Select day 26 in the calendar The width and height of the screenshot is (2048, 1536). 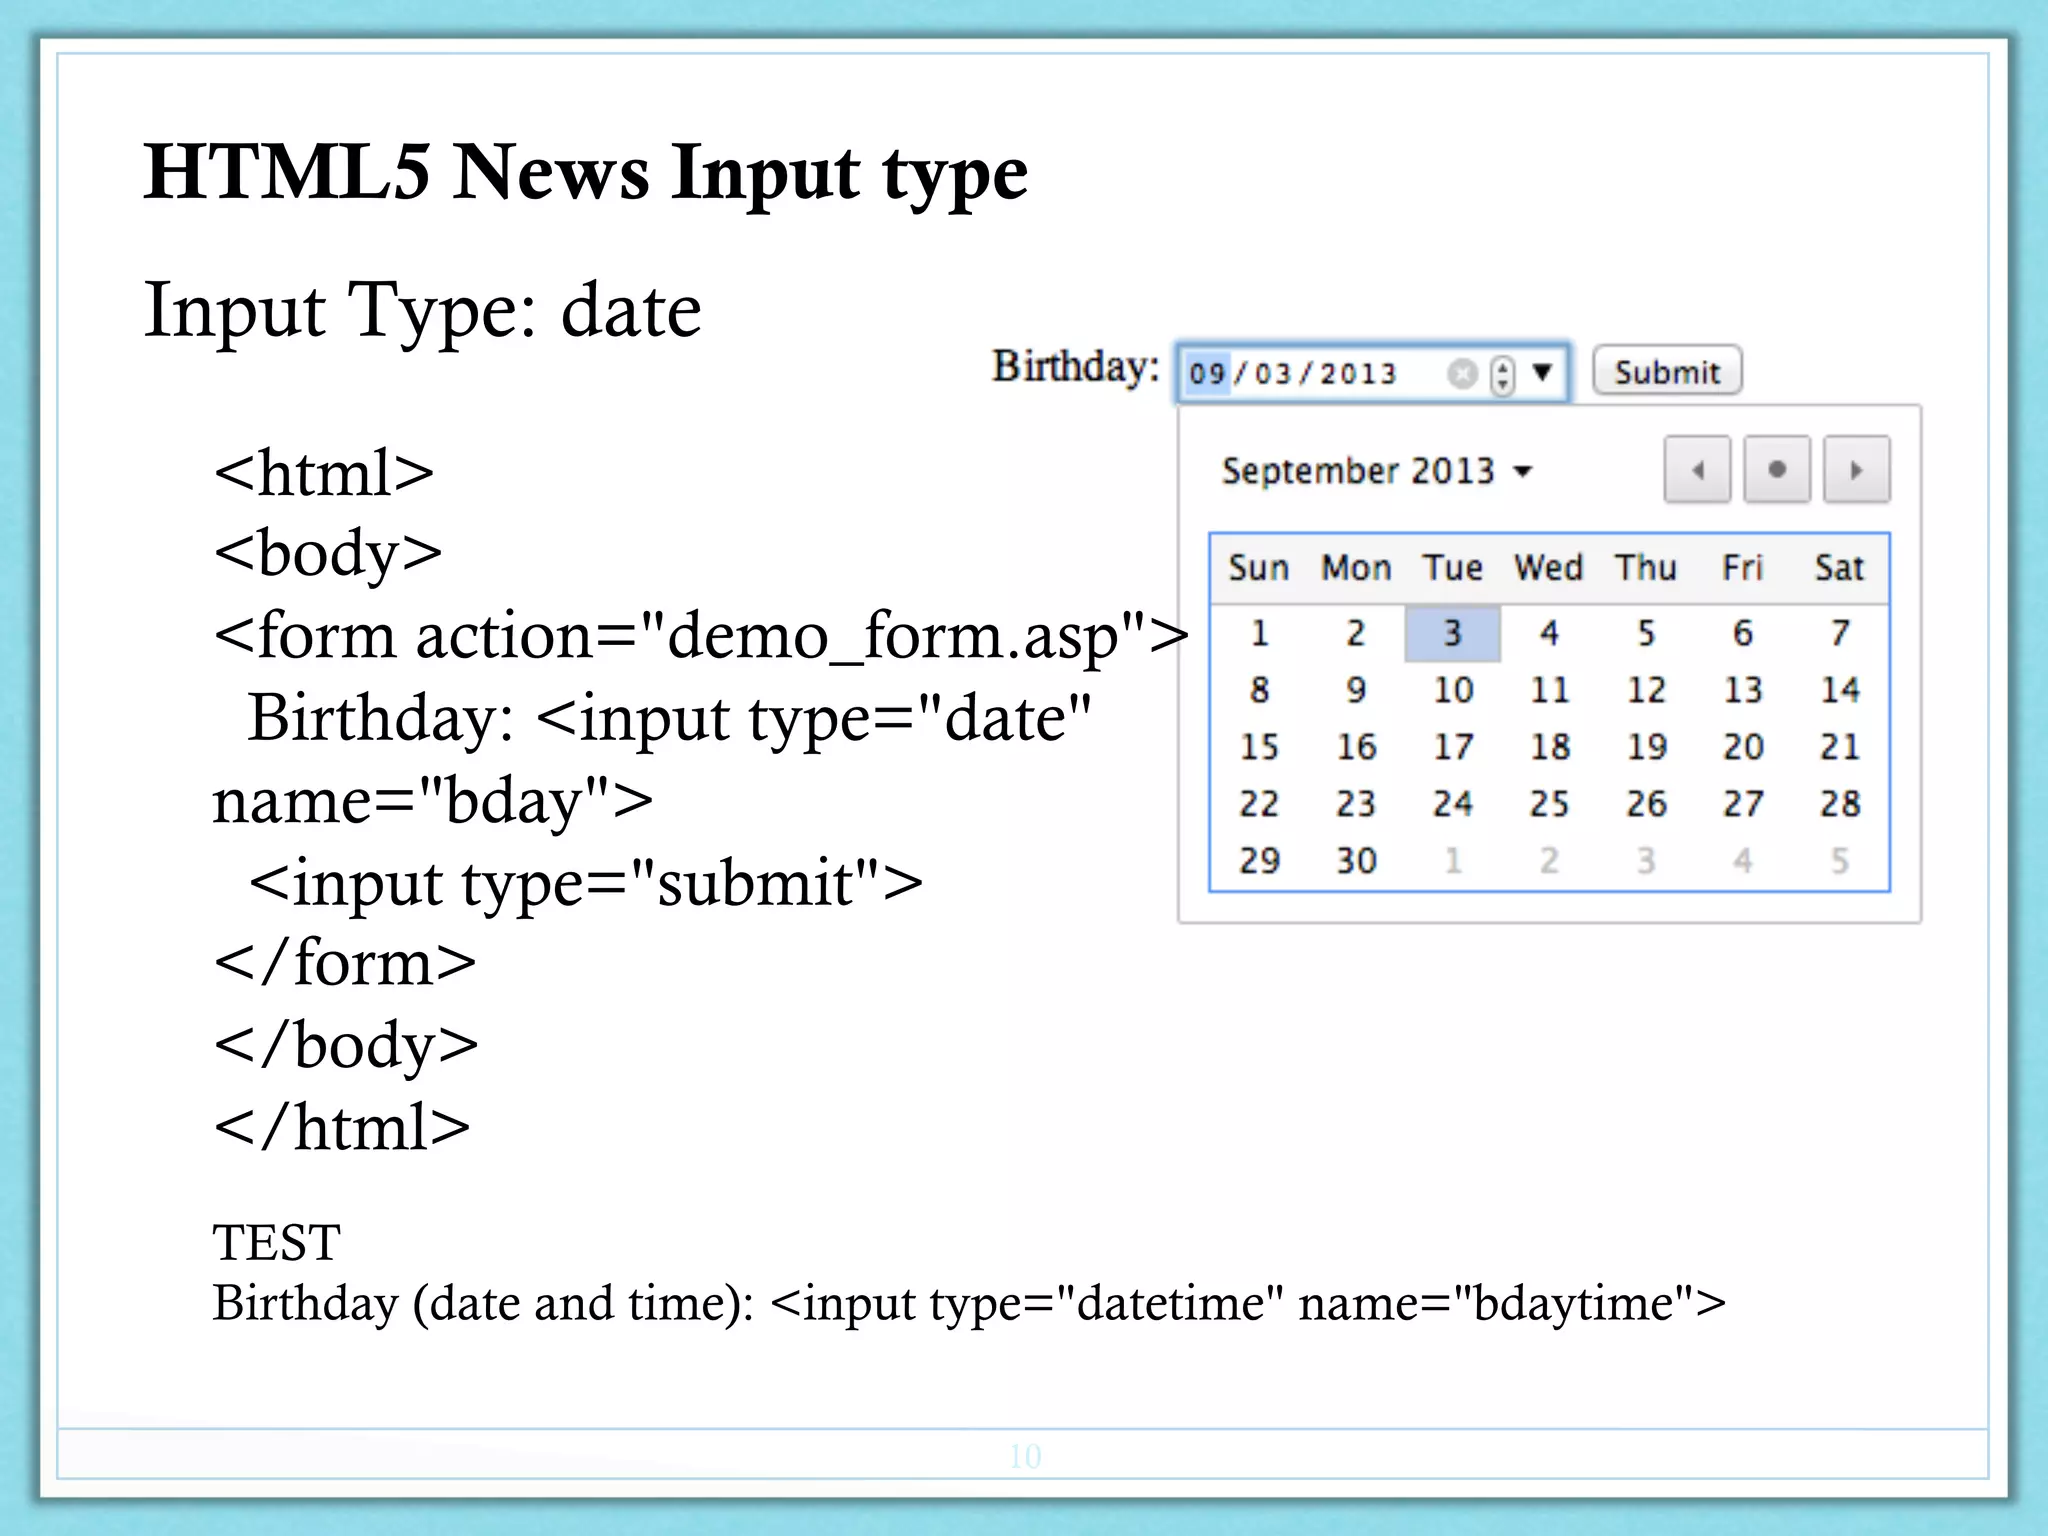(x=1646, y=804)
